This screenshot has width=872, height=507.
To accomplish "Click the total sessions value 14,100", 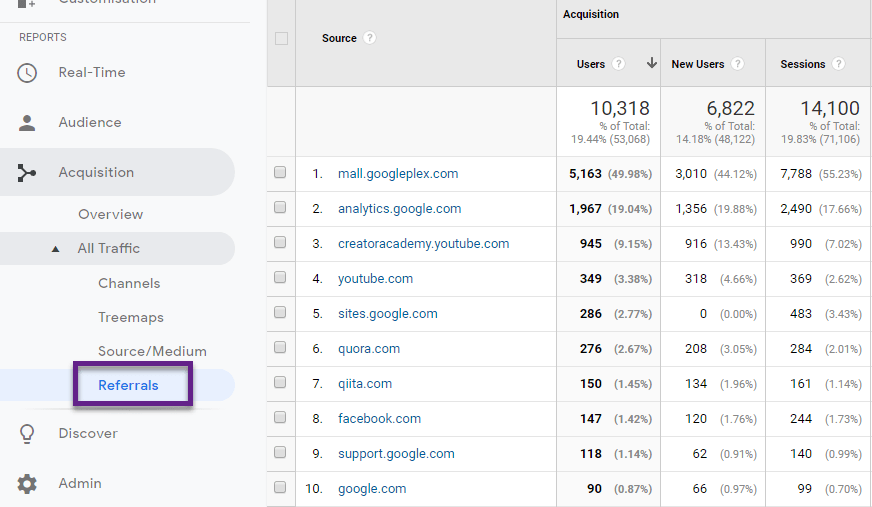I will pyautogui.click(x=830, y=108).
